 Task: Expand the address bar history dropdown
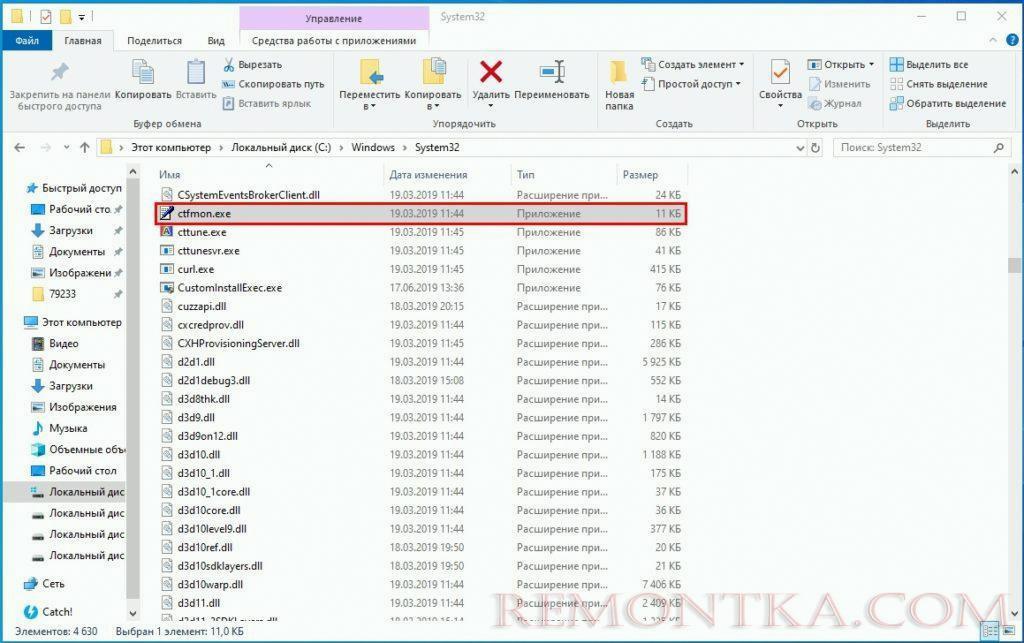coord(800,148)
